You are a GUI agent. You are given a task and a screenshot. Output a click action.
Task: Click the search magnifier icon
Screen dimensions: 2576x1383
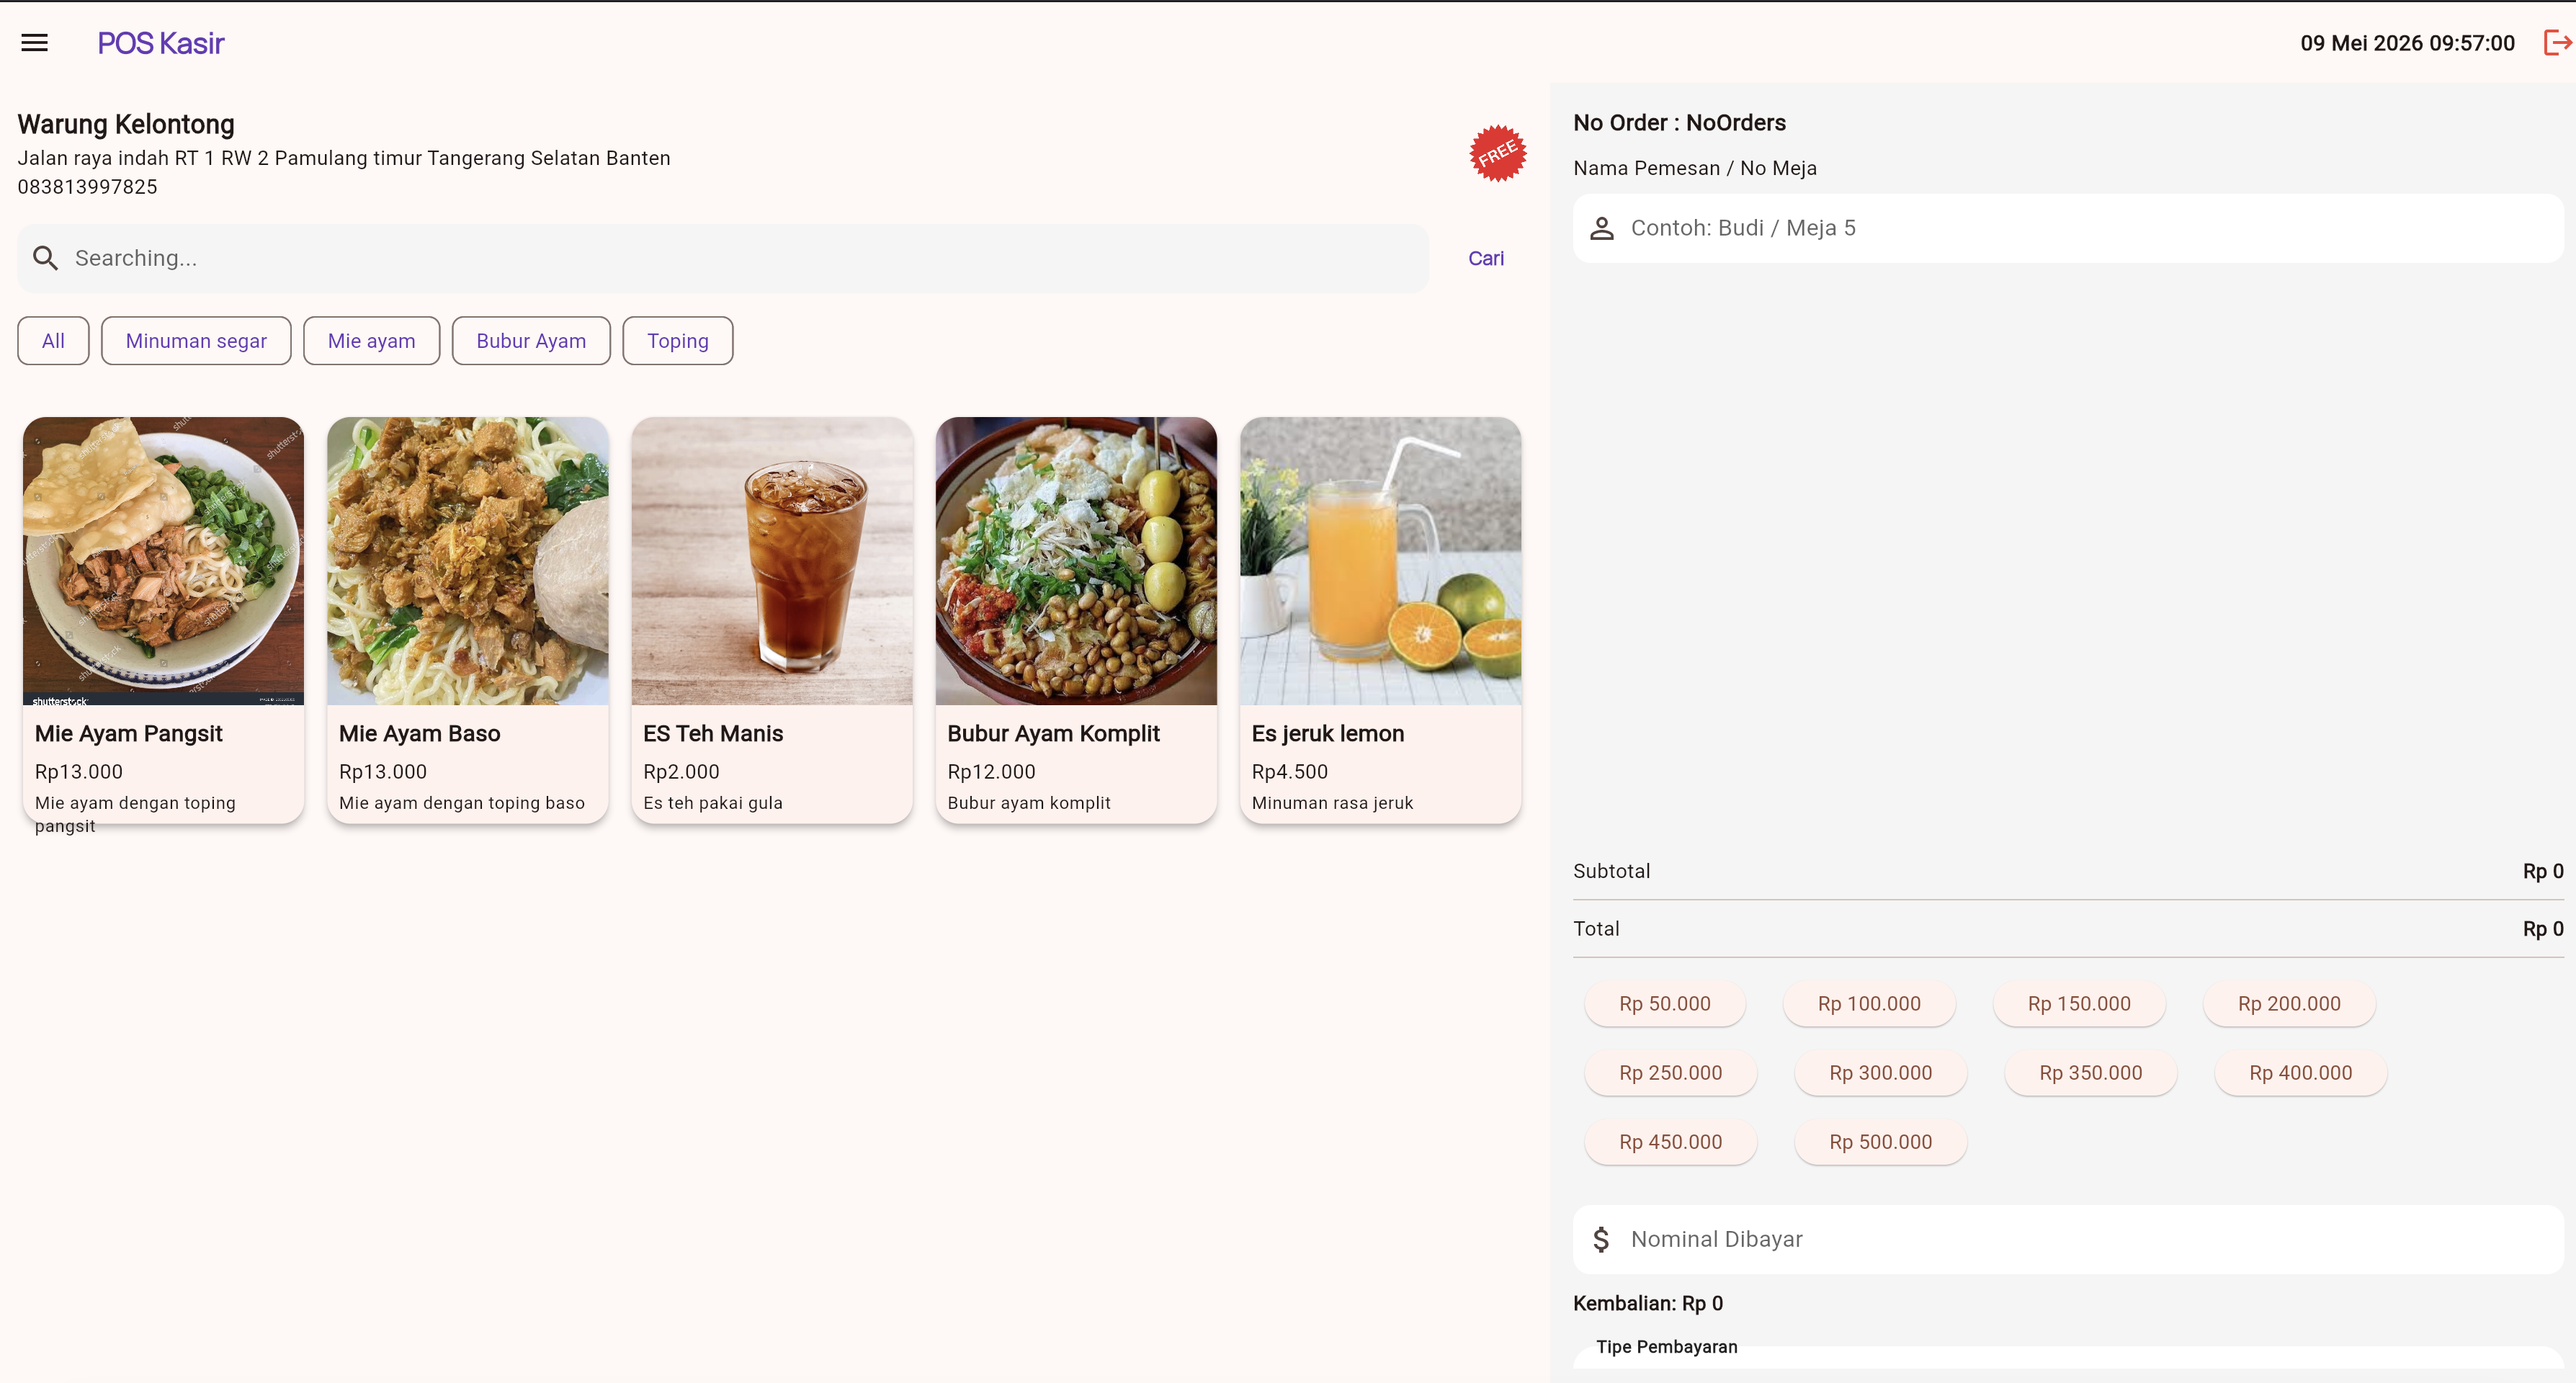tap(45, 258)
